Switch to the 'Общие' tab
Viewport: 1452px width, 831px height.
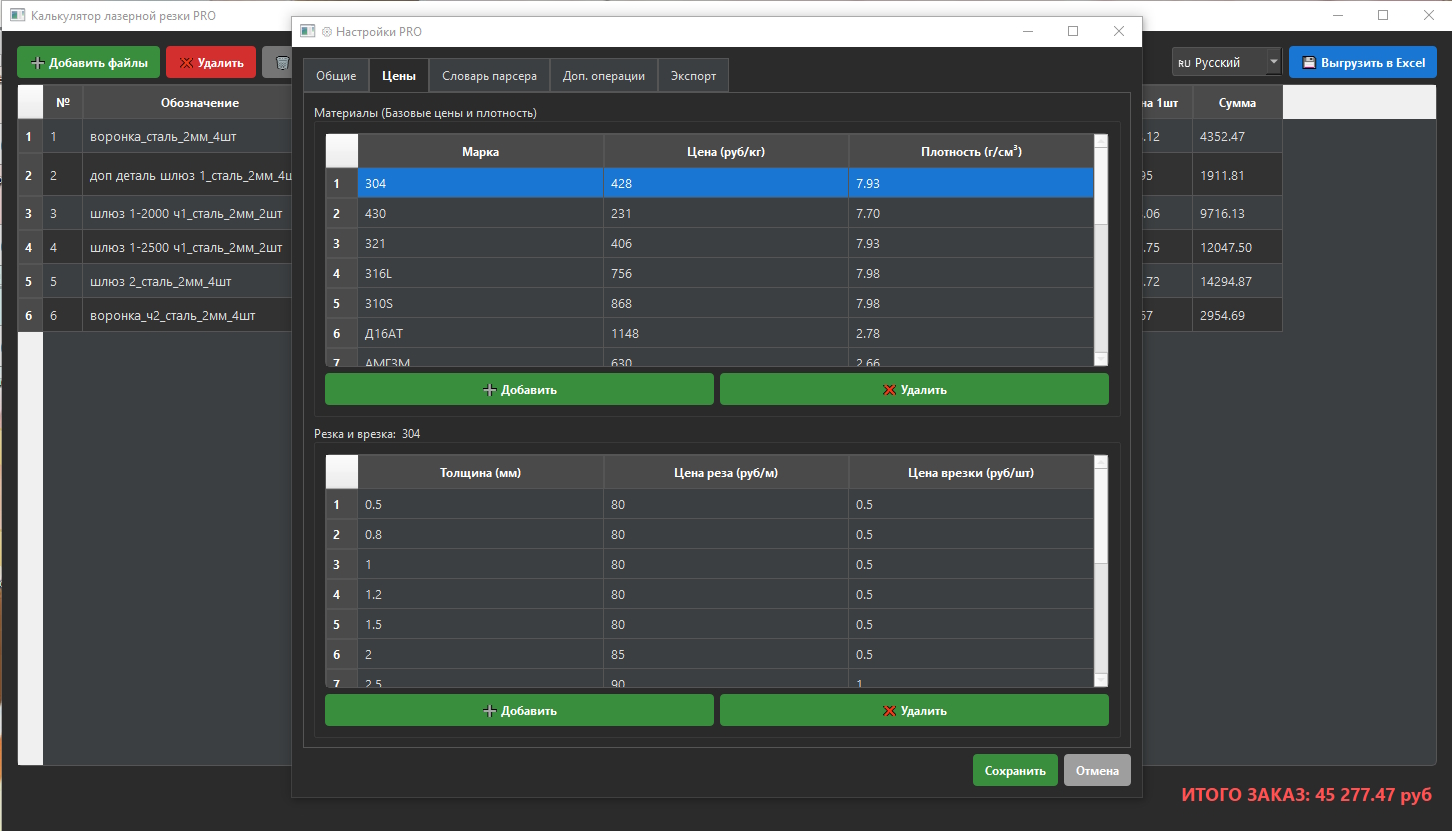pyautogui.click(x=336, y=76)
